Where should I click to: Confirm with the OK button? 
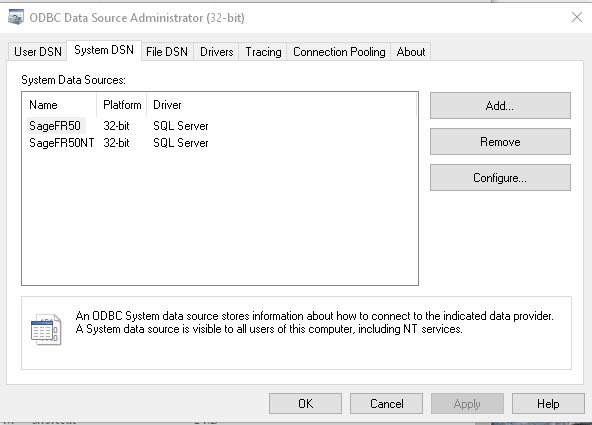coord(305,403)
